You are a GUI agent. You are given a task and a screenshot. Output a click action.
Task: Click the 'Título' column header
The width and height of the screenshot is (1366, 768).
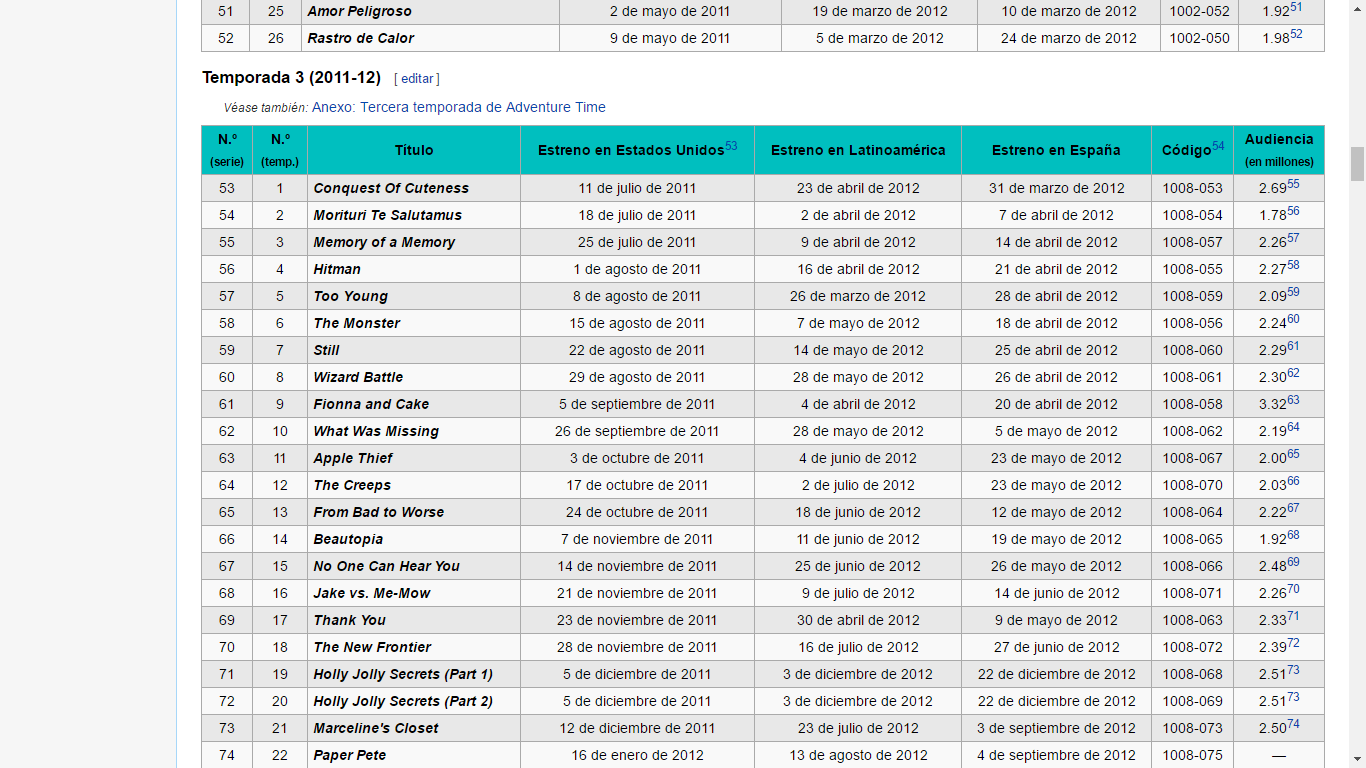[x=414, y=150]
